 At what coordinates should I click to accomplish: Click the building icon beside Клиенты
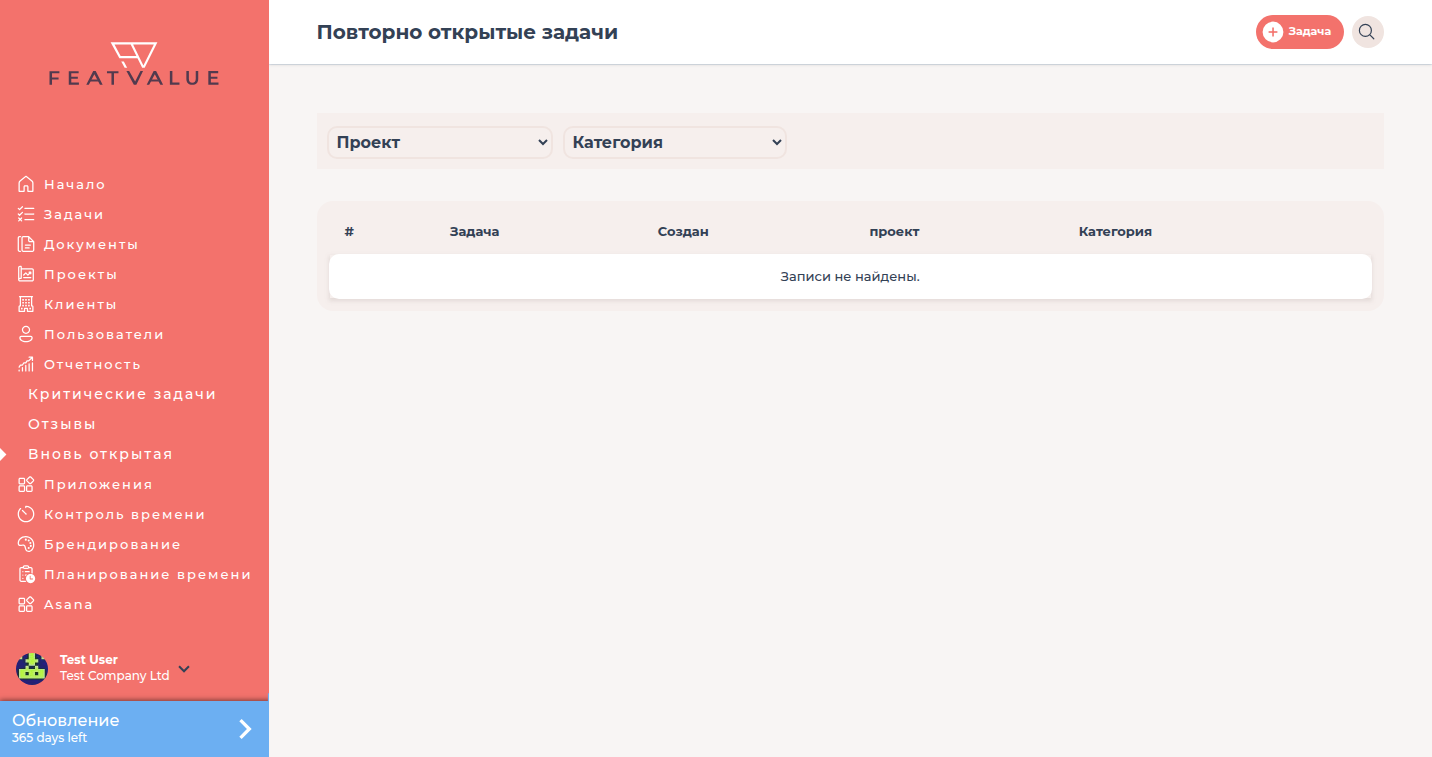pyautogui.click(x=26, y=304)
